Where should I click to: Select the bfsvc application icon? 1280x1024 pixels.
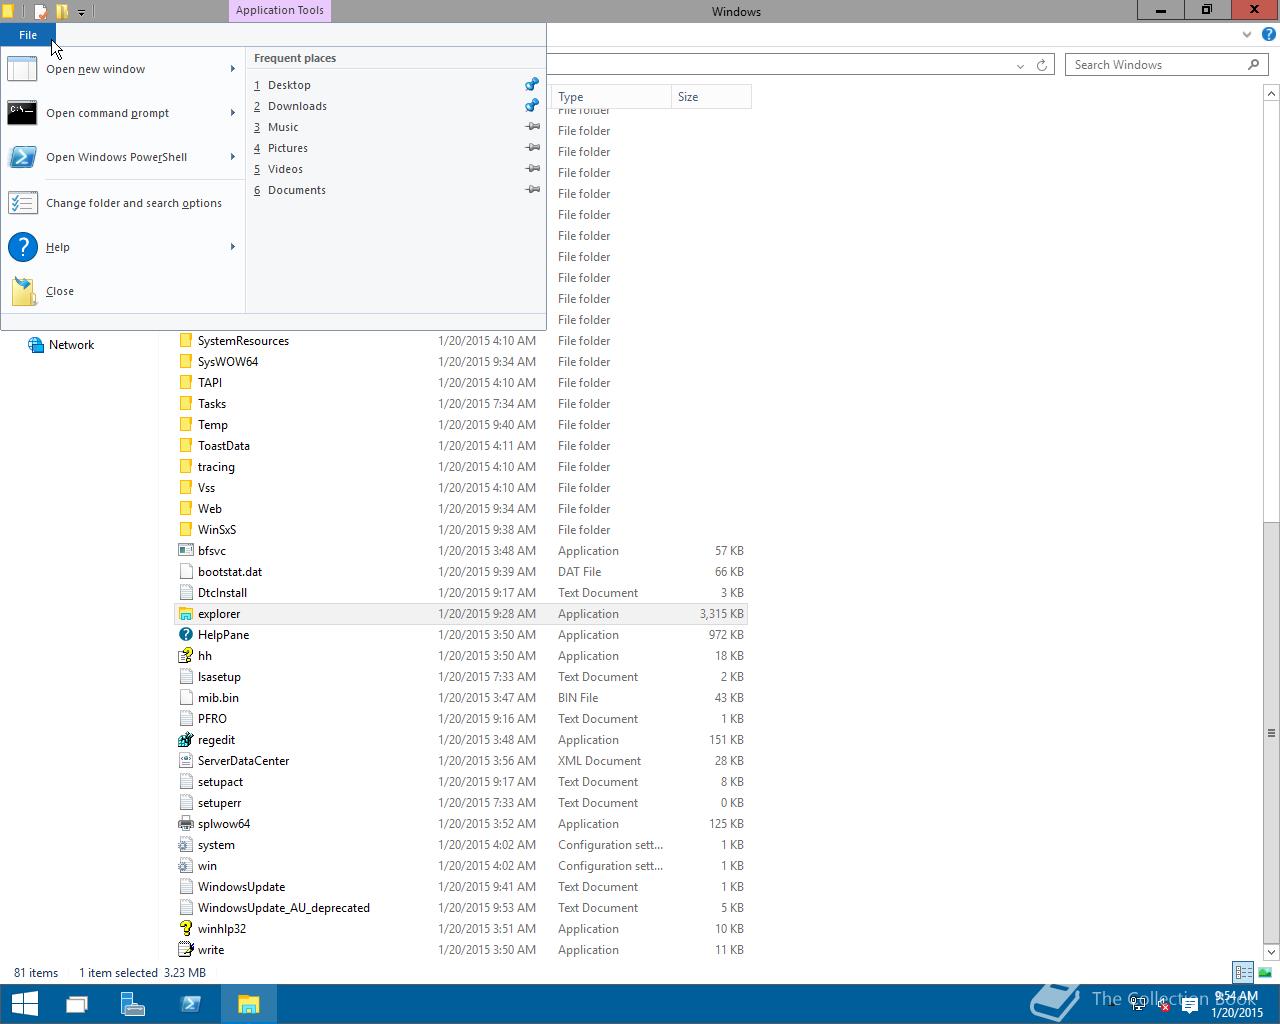tap(185, 551)
